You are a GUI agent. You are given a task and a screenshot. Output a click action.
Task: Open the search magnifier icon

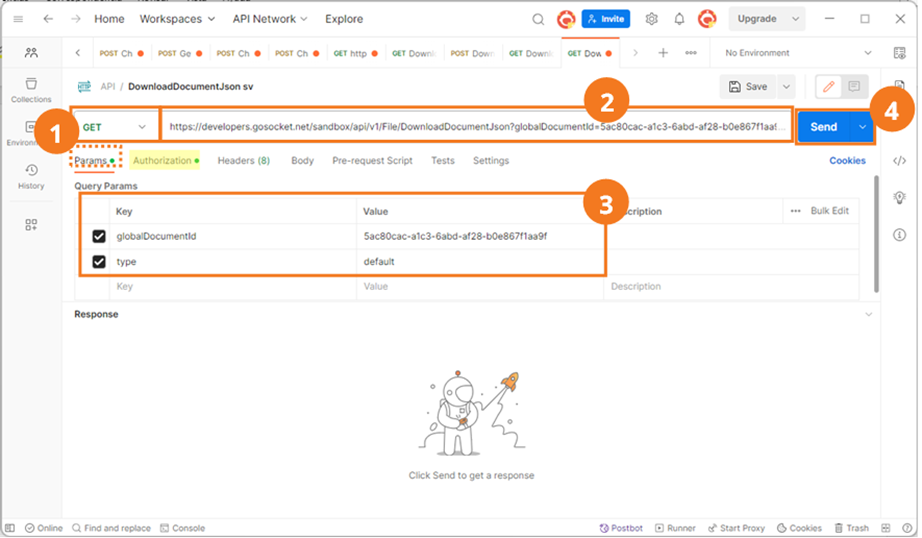[537, 19]
